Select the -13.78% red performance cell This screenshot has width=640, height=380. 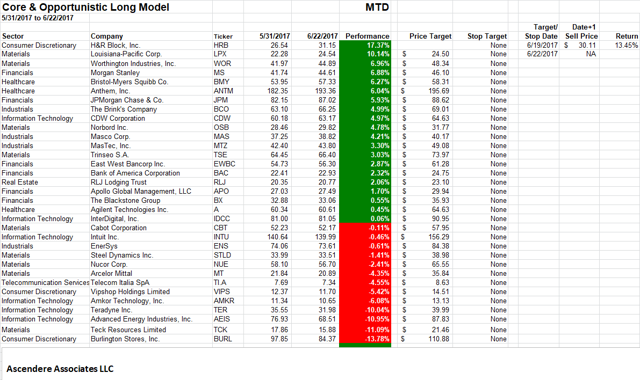coord(365,339)
